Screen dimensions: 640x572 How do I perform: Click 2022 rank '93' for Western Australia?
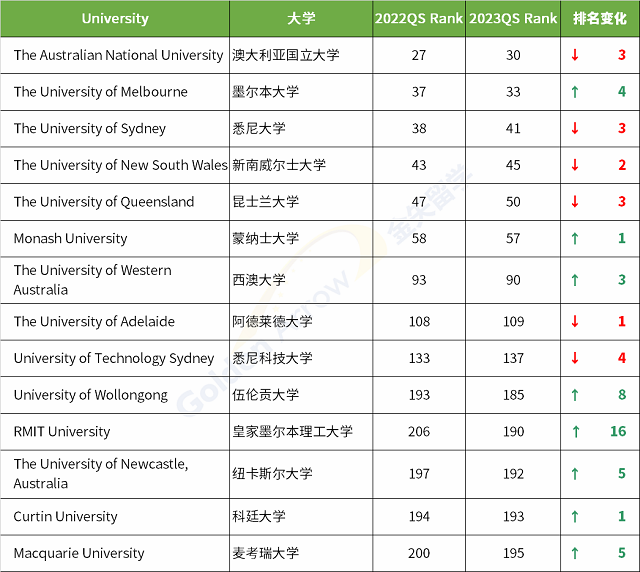[x=419, y=280]
